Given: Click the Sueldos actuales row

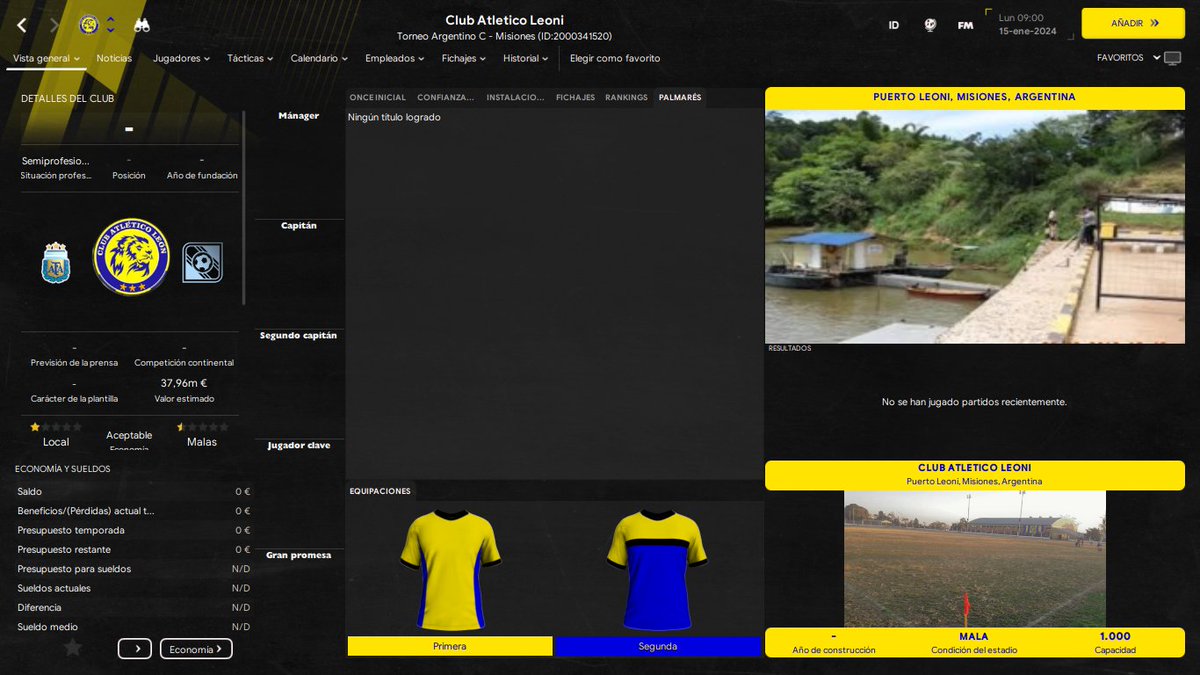Looking at the screenshot, I should point(133,588).
